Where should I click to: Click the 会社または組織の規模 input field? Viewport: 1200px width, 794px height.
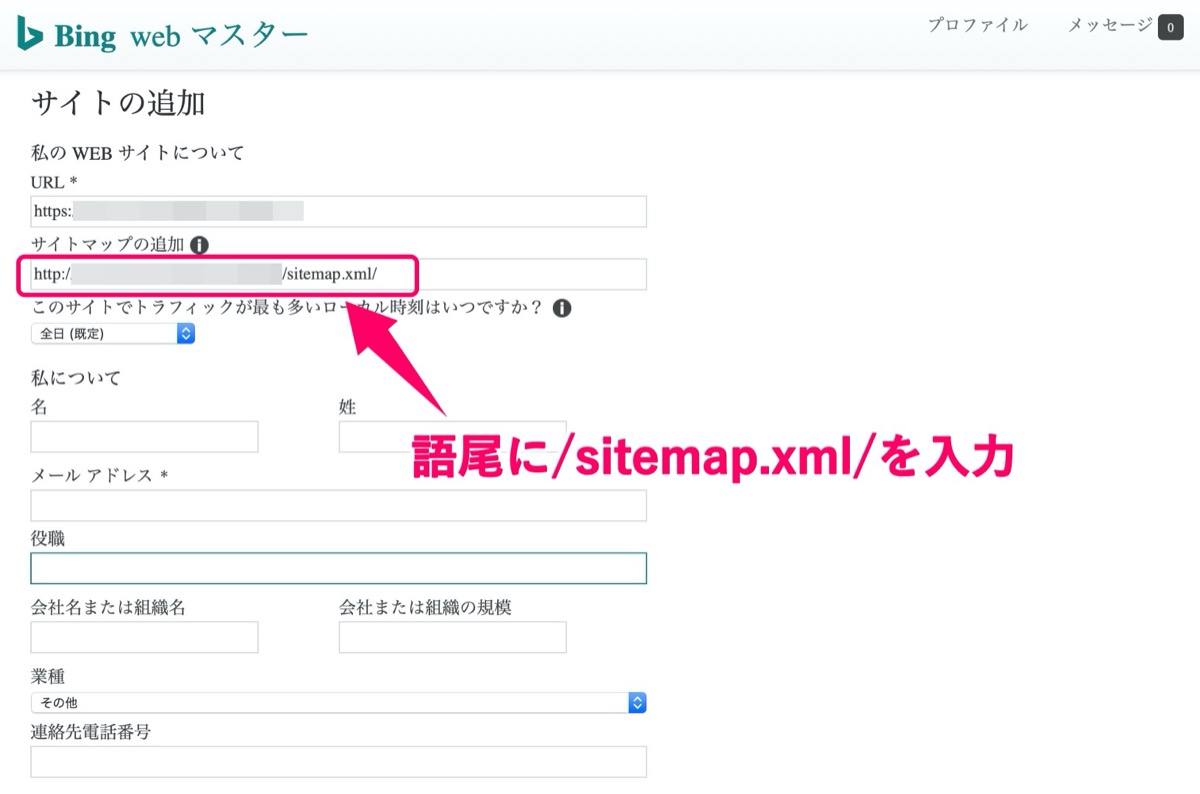click(x=453, y=637)
